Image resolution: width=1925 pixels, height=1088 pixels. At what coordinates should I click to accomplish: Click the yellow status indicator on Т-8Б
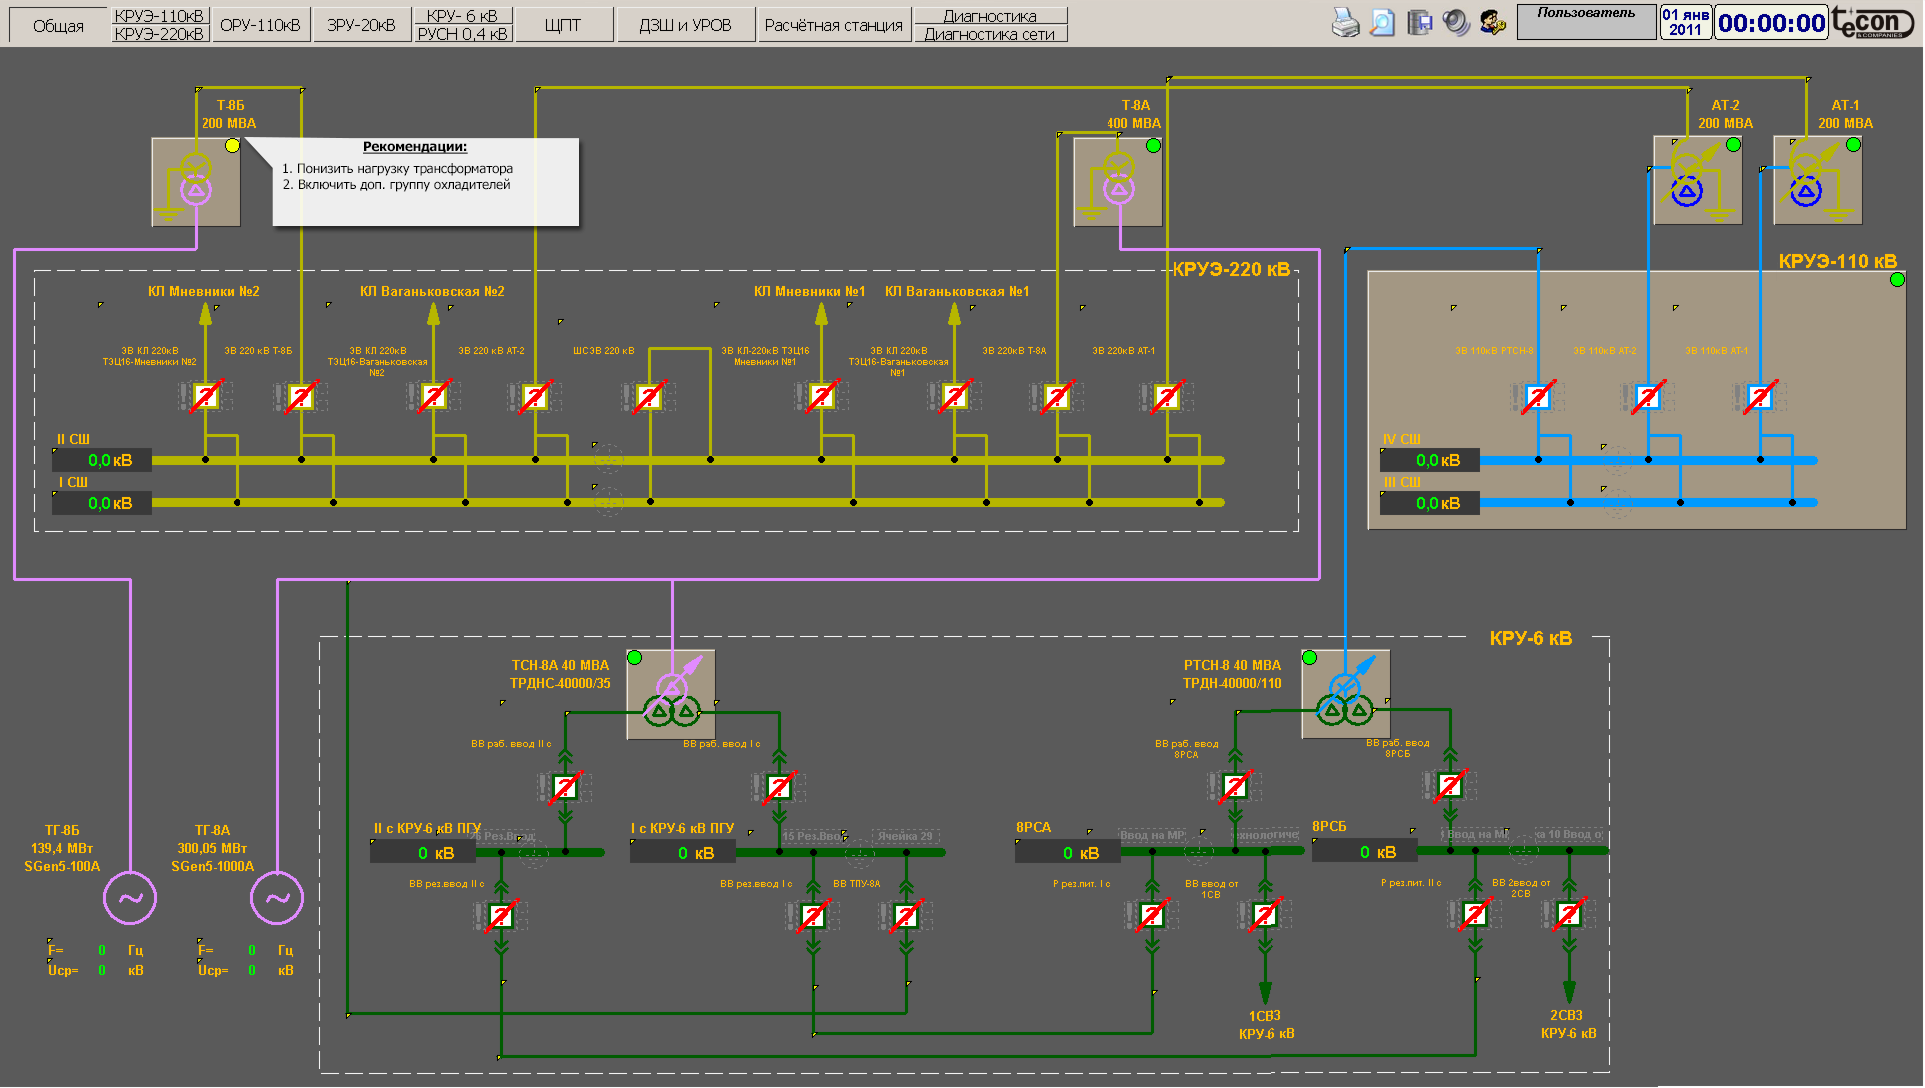tap(232, 145)
